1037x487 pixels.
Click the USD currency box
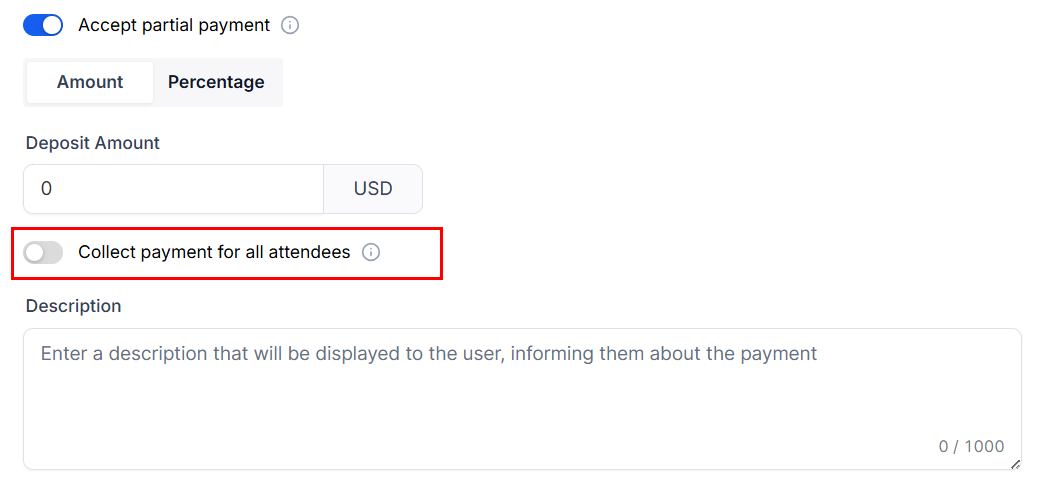(373, 189)
